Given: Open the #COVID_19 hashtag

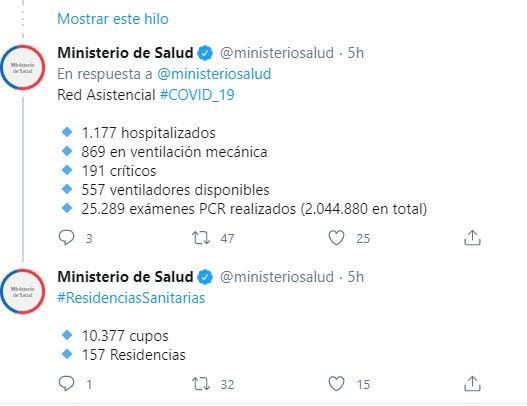Looking at the screenshot, I should pos(197,95).
